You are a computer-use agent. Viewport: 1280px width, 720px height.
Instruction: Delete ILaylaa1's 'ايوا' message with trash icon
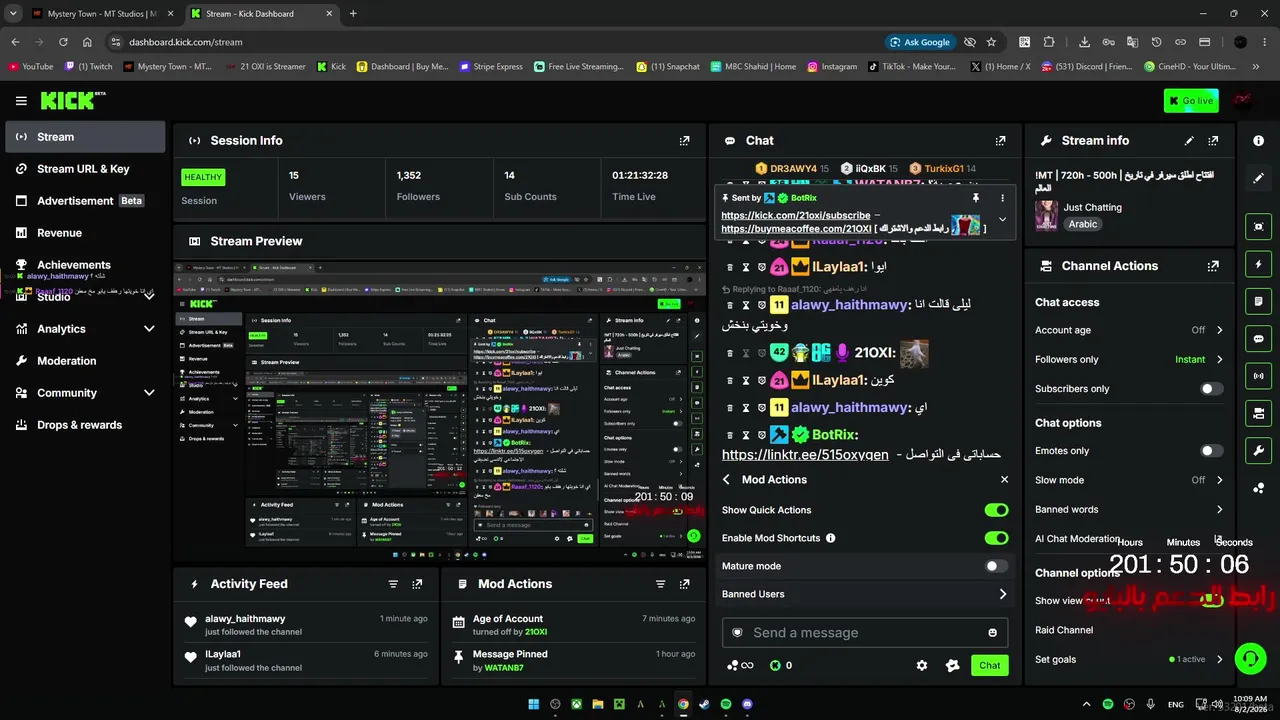pos(730,268)
